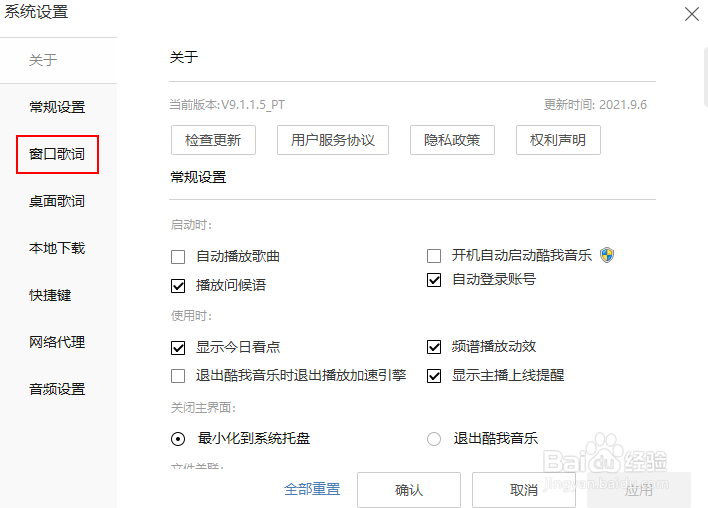Open the 用户服务协议 page

333,140
